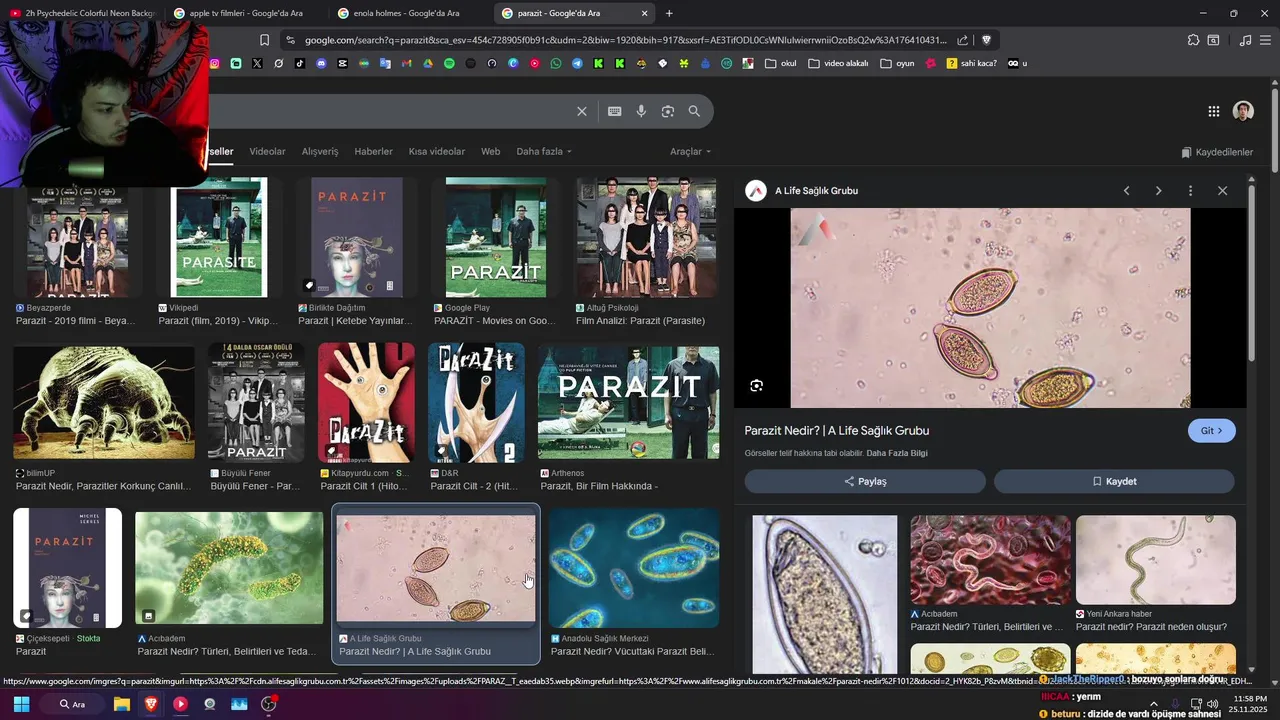The width and height of the screenshot is (1280, 720).
Task: Open the 'Kaydedilenler' saved items link
Action: 1217,152
